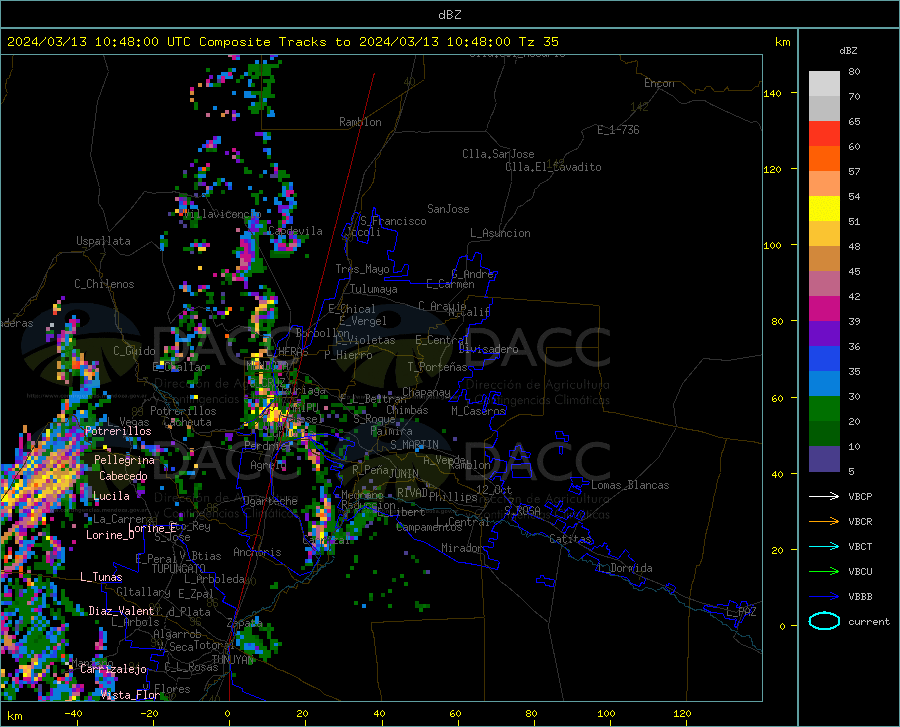Click the Clla.SanJose map label
The width and height of the screenshot is (900, 727).
pos(498,154)
